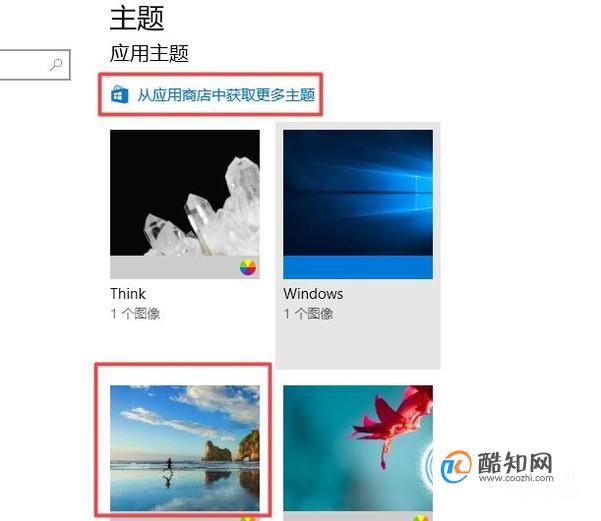Viewport: 601px width, 521px height.
Task: Focus the settings search box
Action: click(34, 65)
